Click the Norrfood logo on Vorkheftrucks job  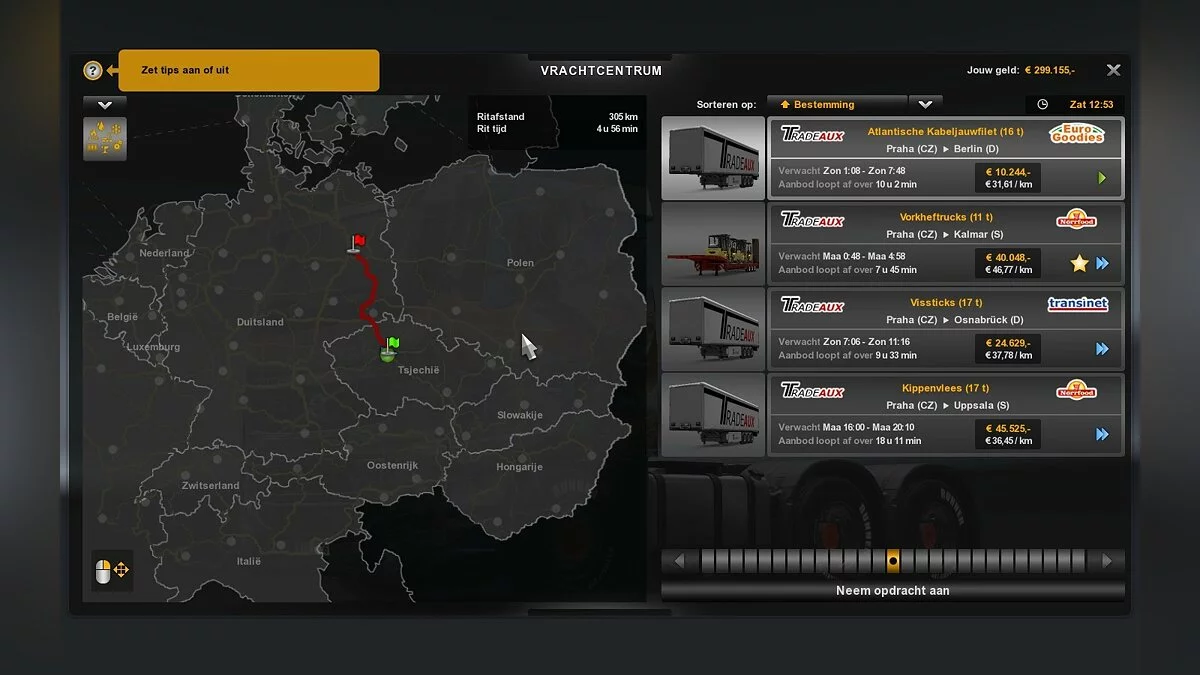(x=1077, y=220)
